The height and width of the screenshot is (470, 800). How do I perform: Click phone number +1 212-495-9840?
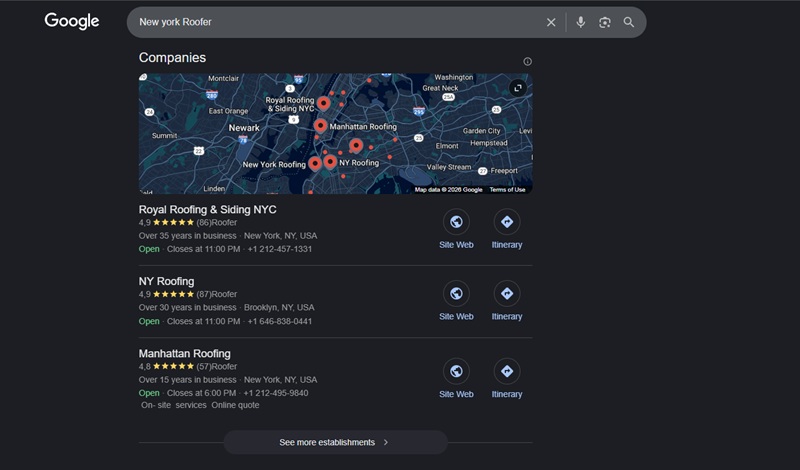click(x=276, y=393)
